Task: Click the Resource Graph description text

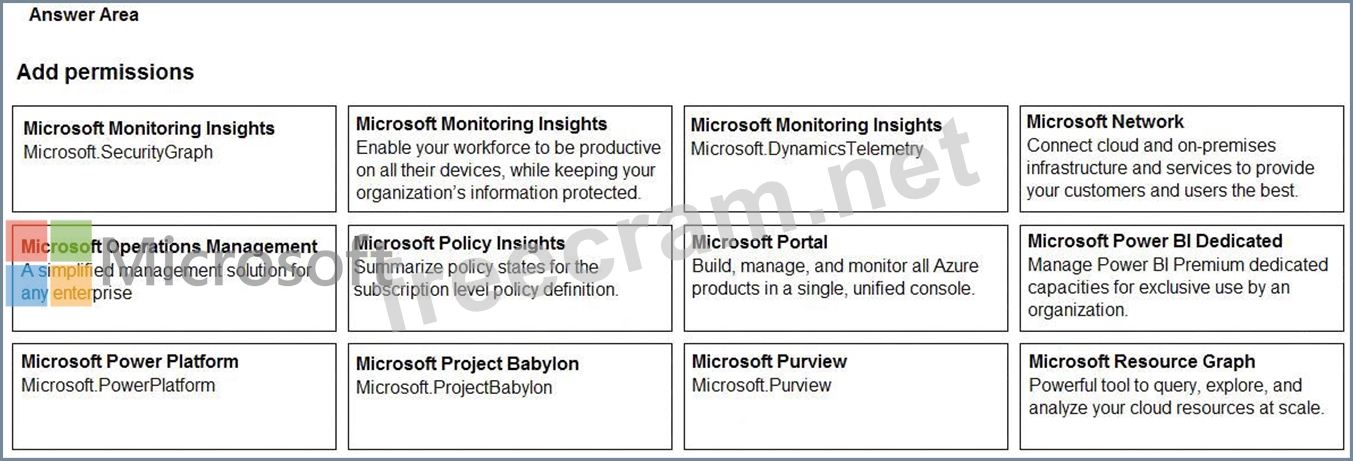Action: [1176, 397]
